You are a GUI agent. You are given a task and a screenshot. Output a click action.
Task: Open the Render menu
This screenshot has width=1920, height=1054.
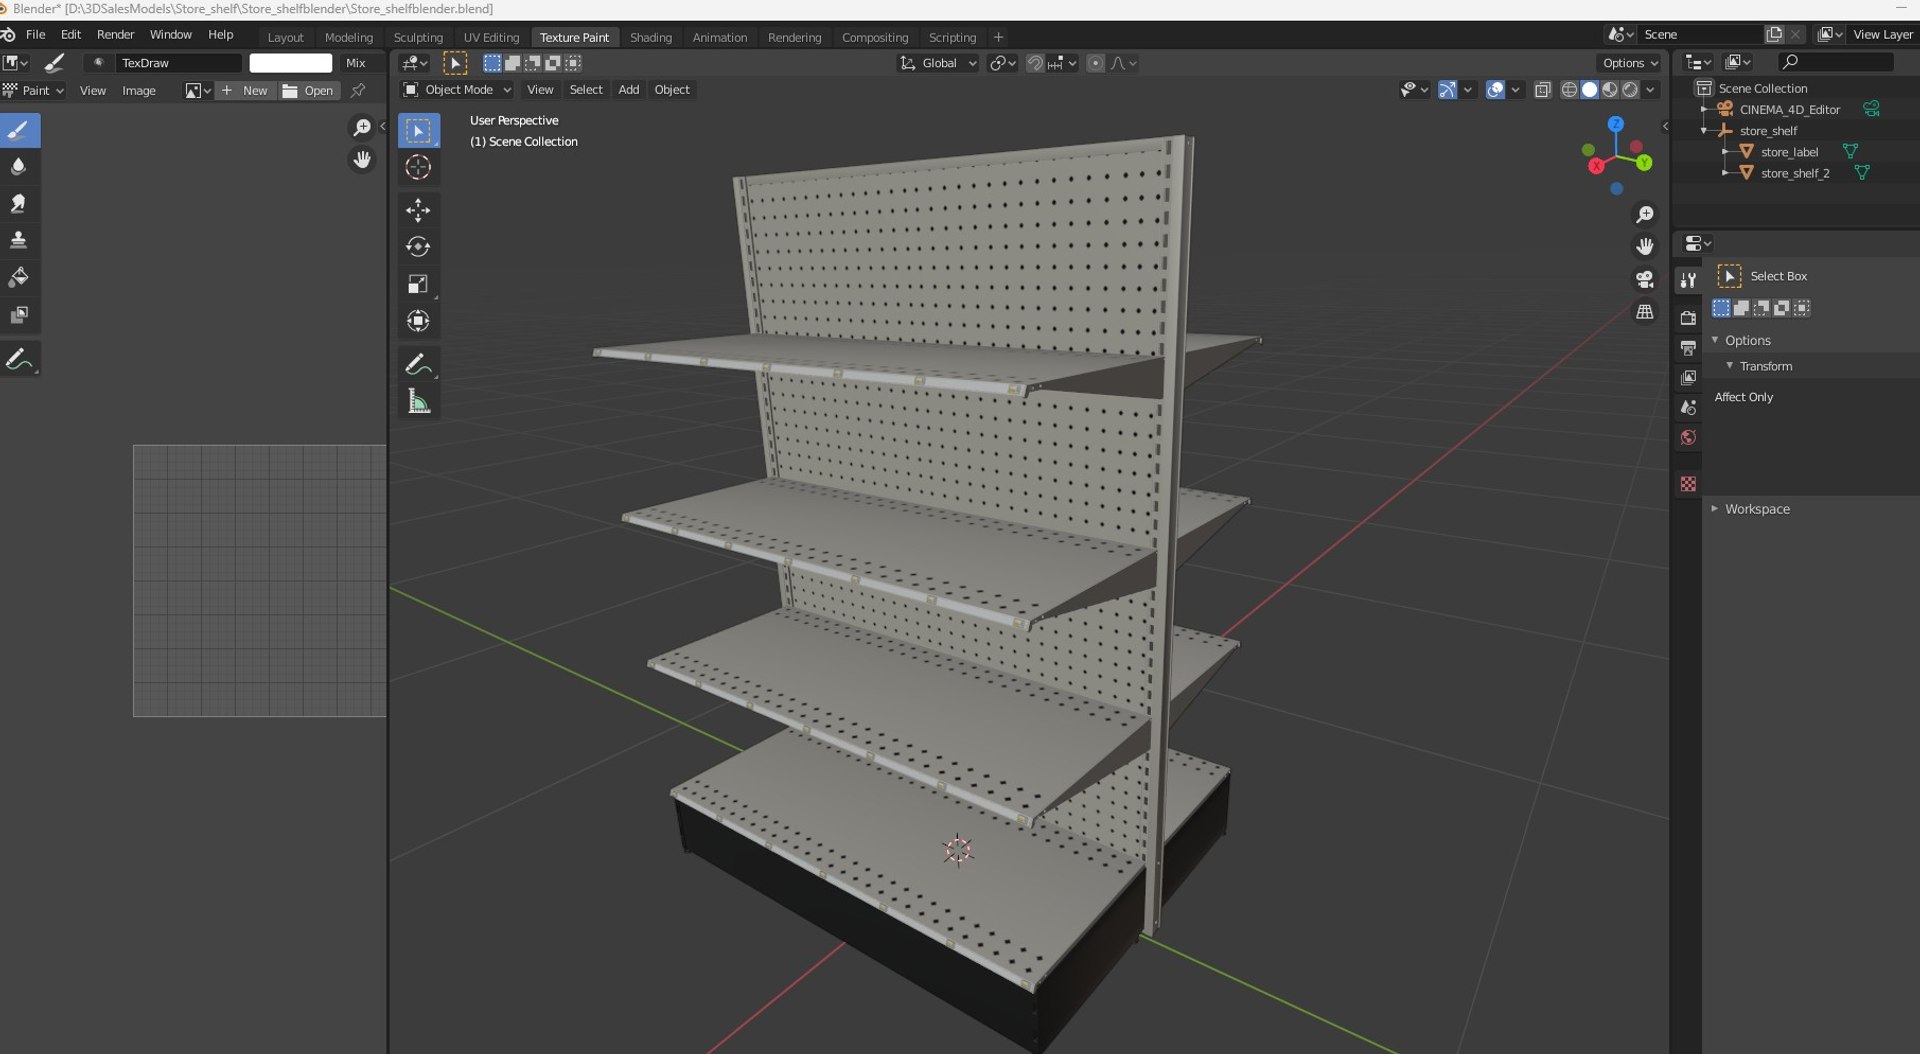tap(115, 34)
